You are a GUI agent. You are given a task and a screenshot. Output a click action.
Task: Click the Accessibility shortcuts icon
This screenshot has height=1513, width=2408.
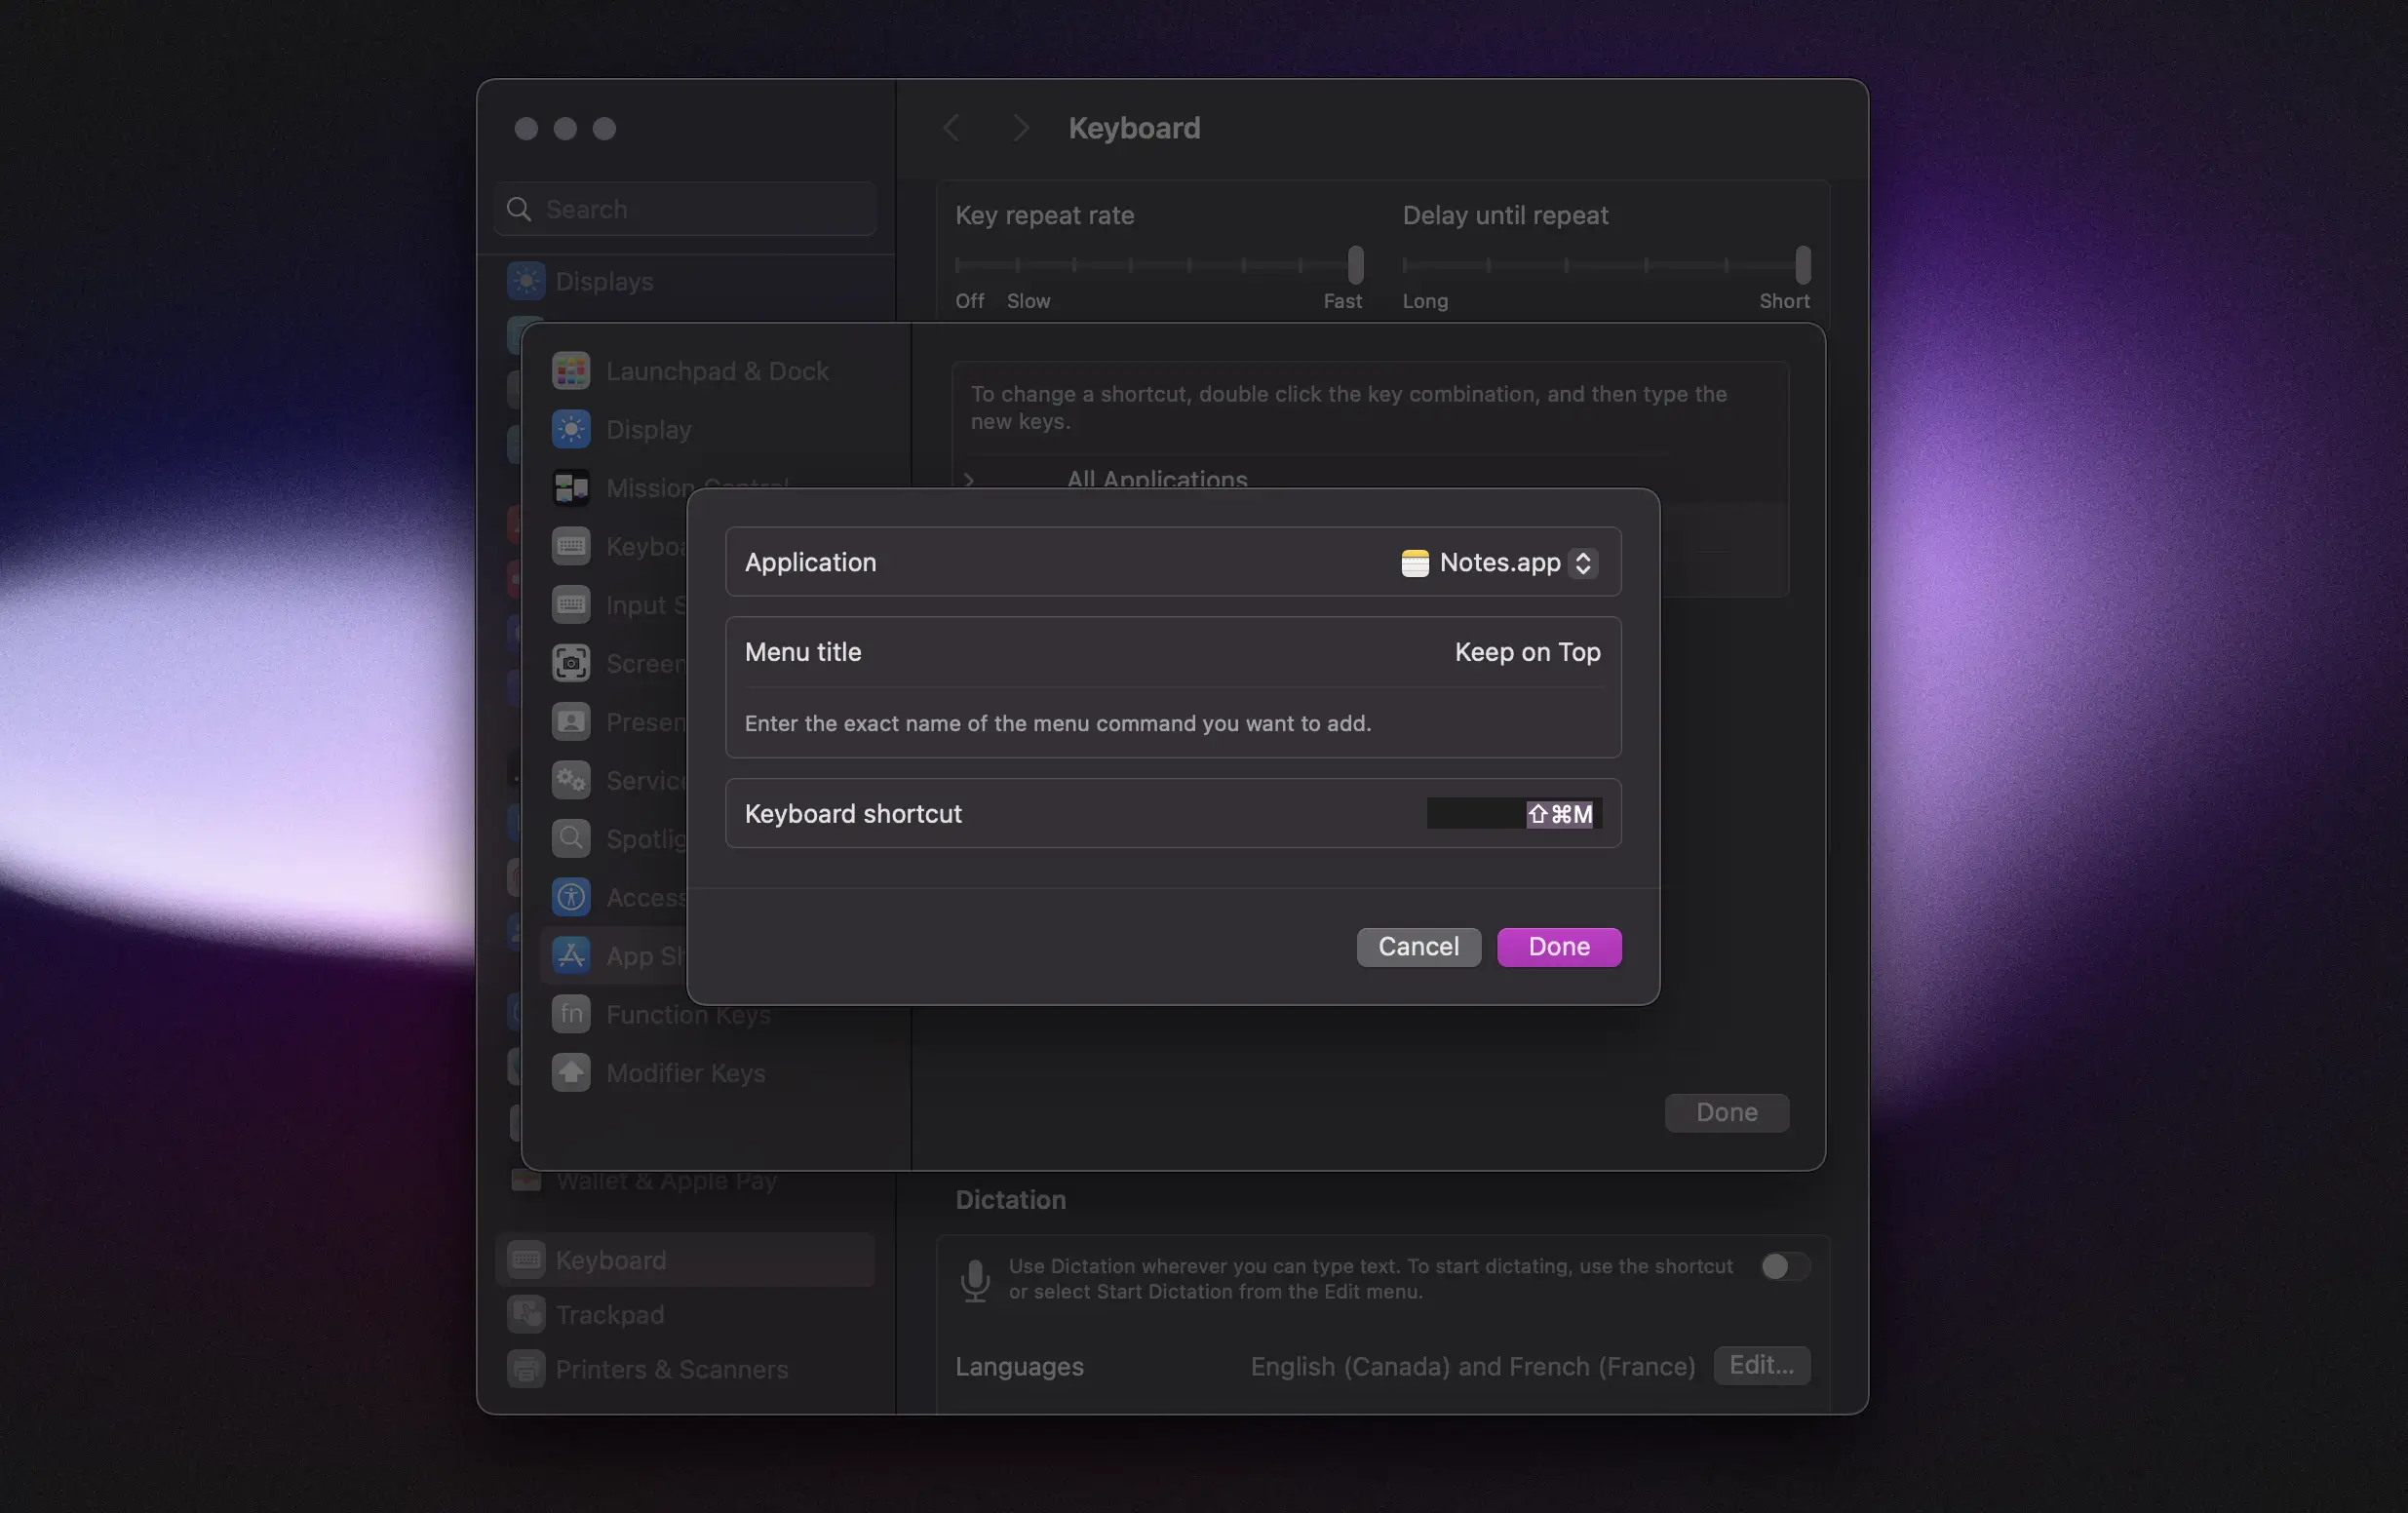pos(571,897)
